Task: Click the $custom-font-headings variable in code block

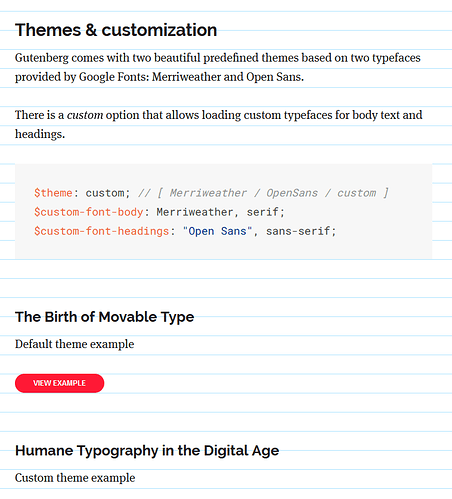Action: [101, 231]
